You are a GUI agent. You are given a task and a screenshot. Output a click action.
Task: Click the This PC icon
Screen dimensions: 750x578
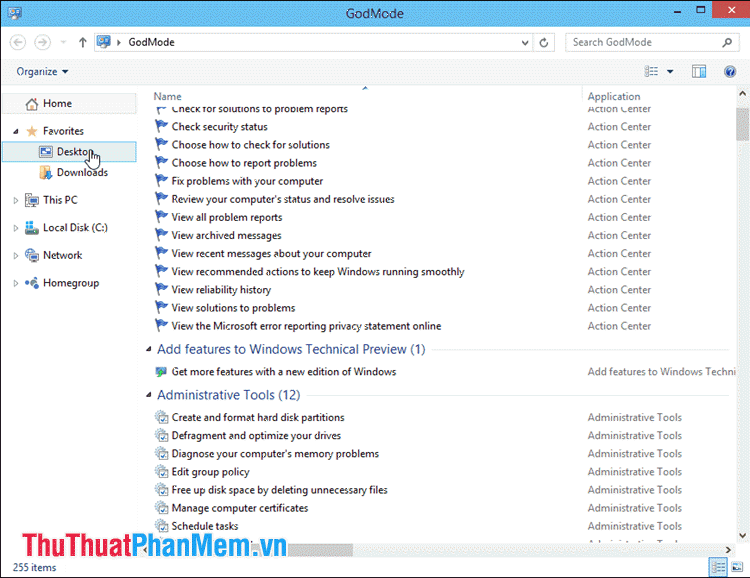pos(32,200)
